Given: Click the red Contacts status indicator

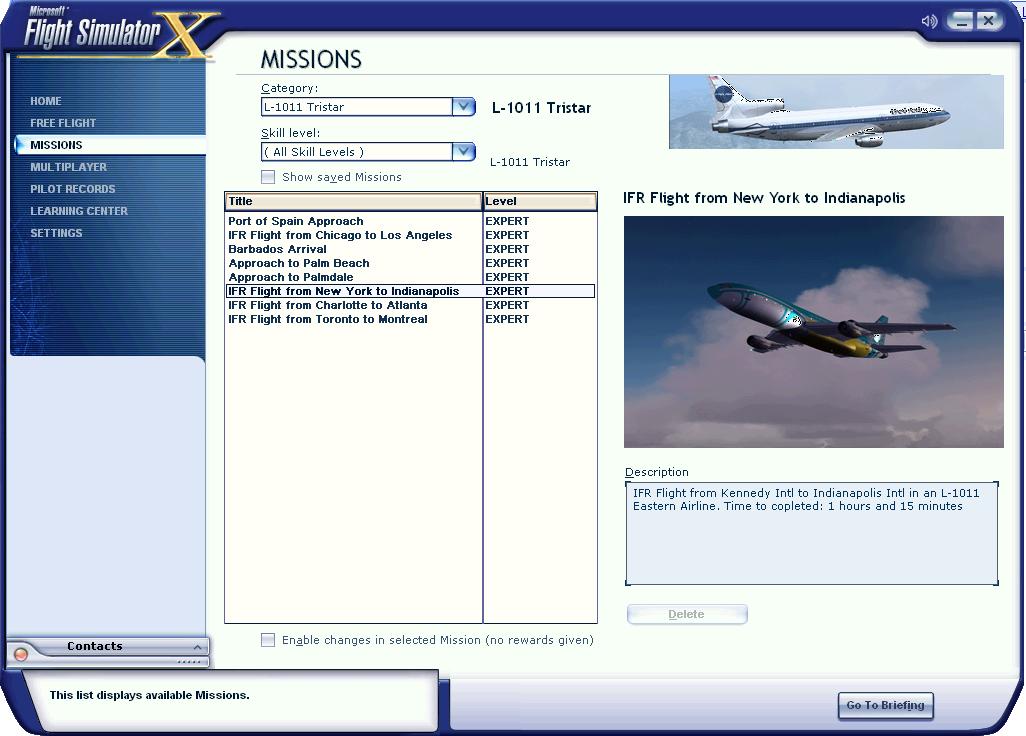Looking at the screenshot, I should pos(20,654).
